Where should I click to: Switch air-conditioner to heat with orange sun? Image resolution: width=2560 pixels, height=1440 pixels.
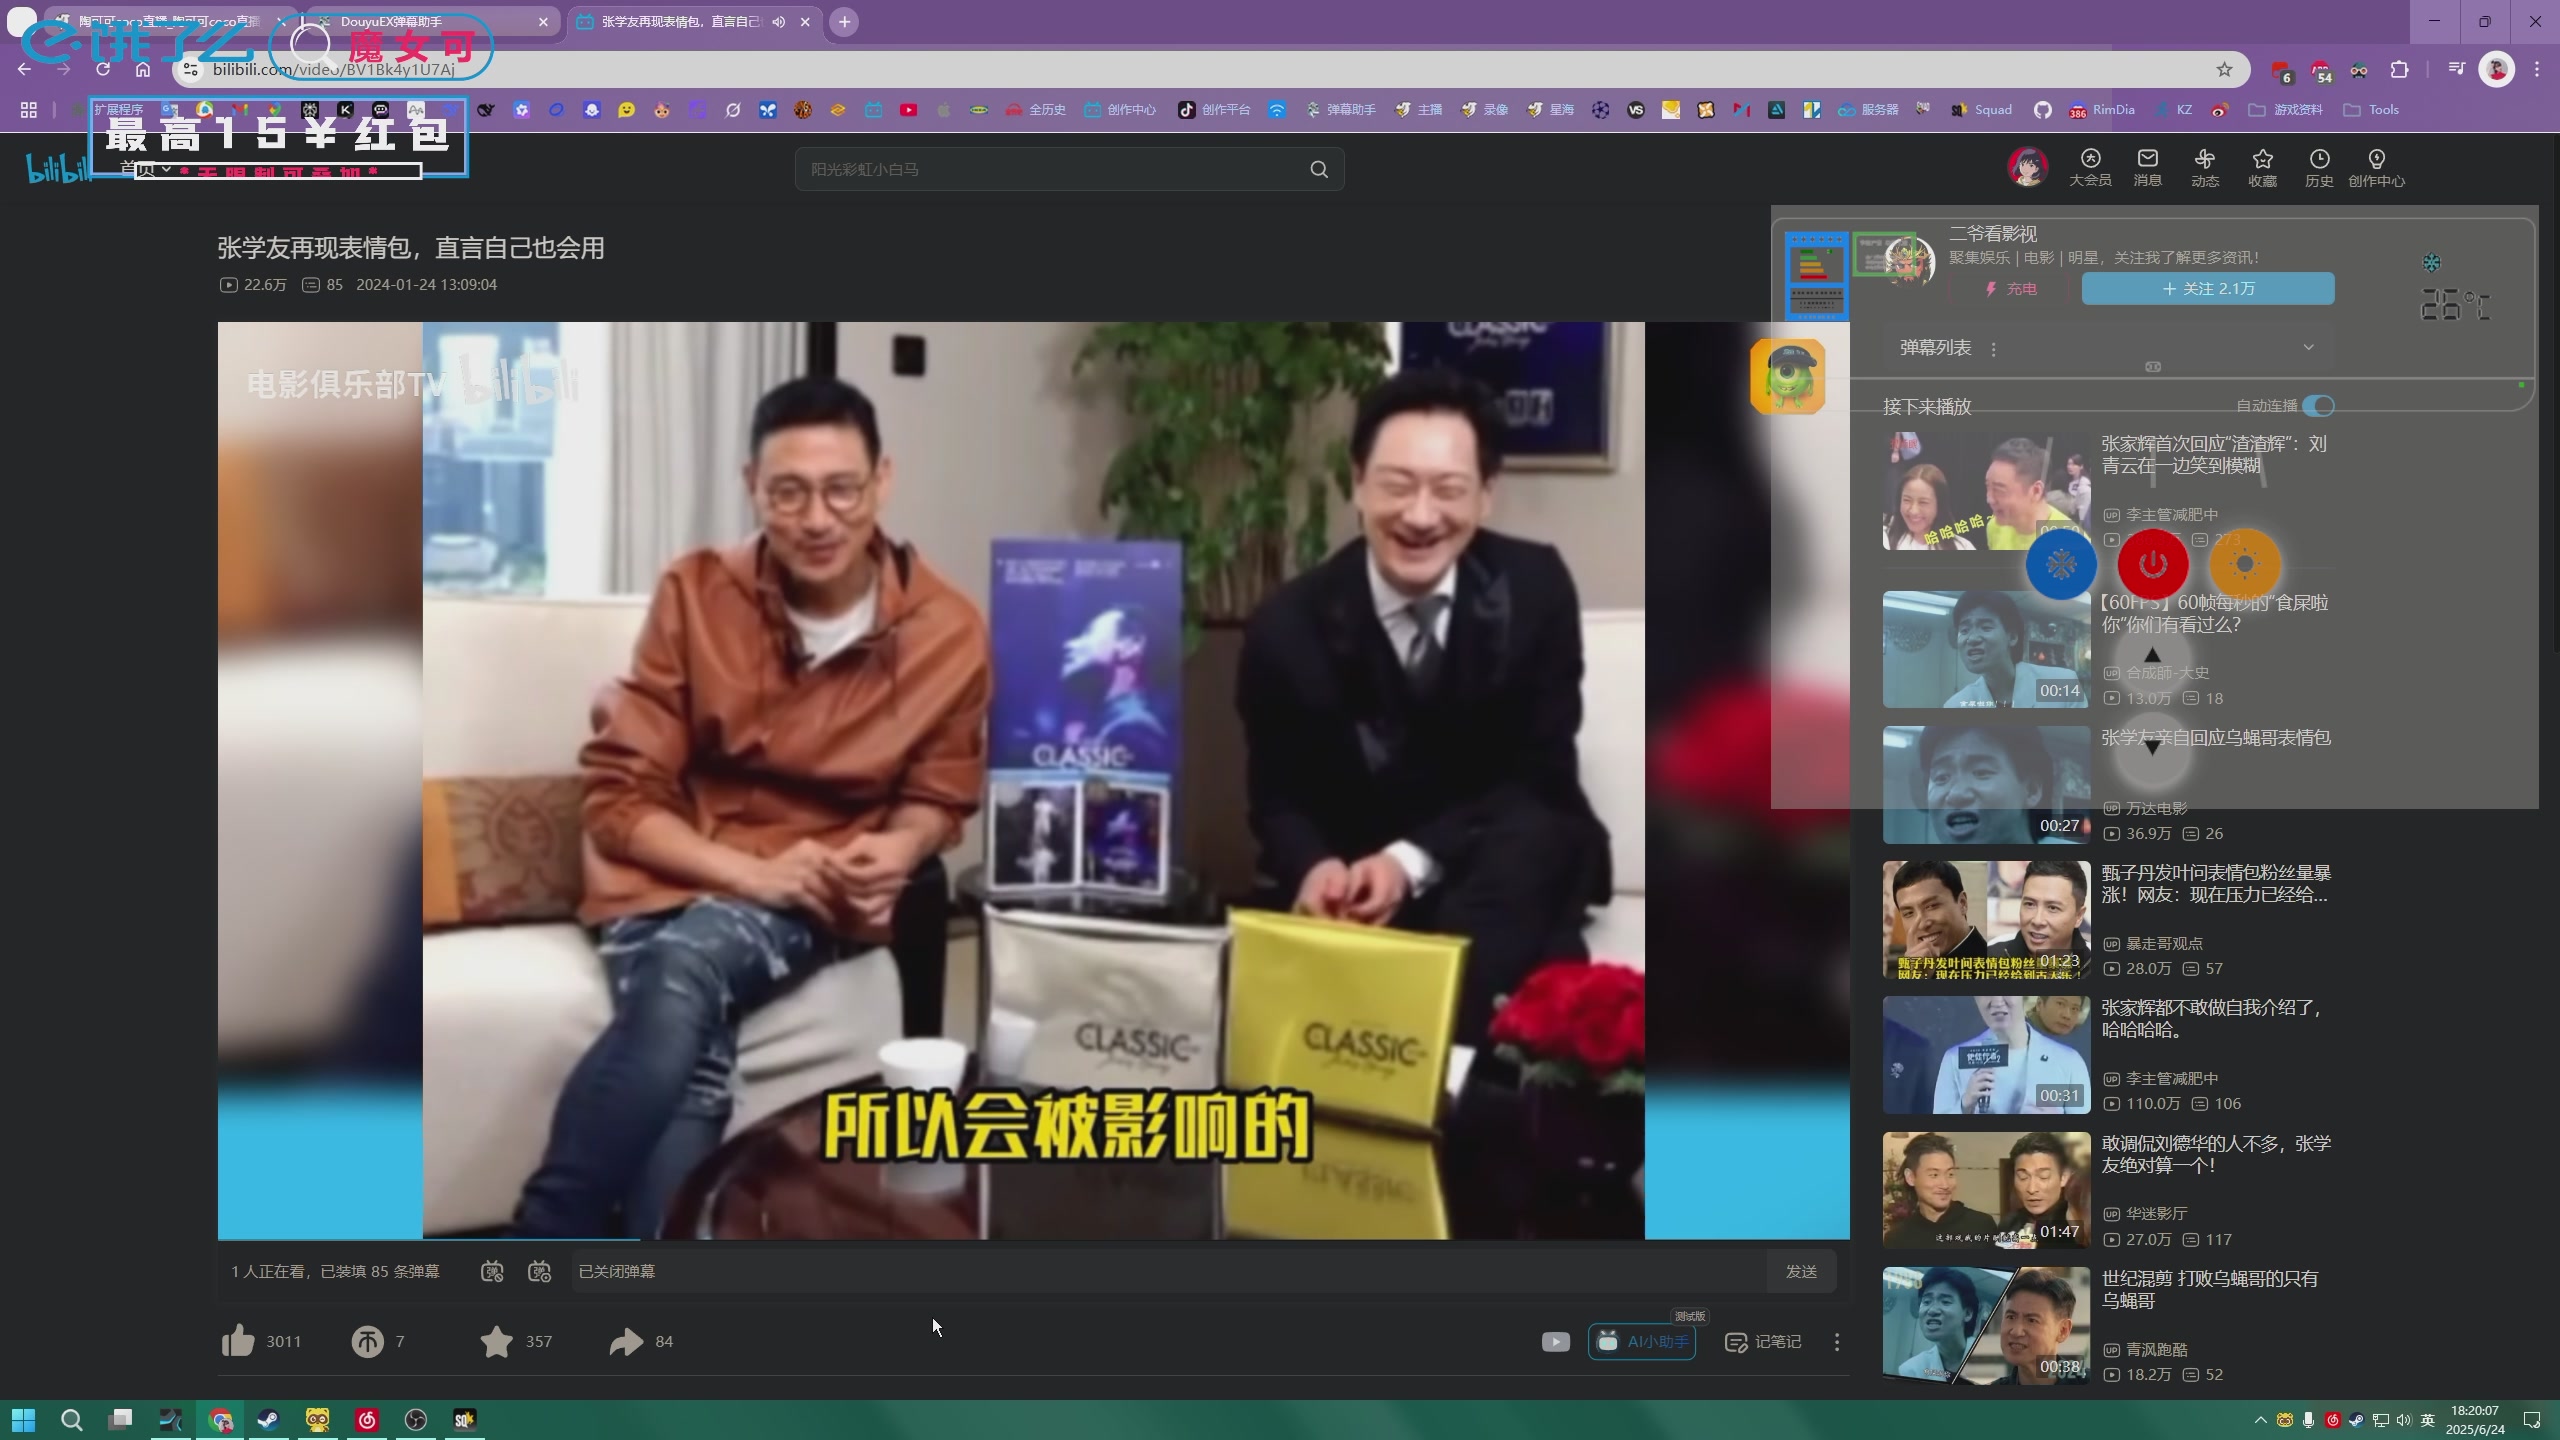click(2244, 564)
